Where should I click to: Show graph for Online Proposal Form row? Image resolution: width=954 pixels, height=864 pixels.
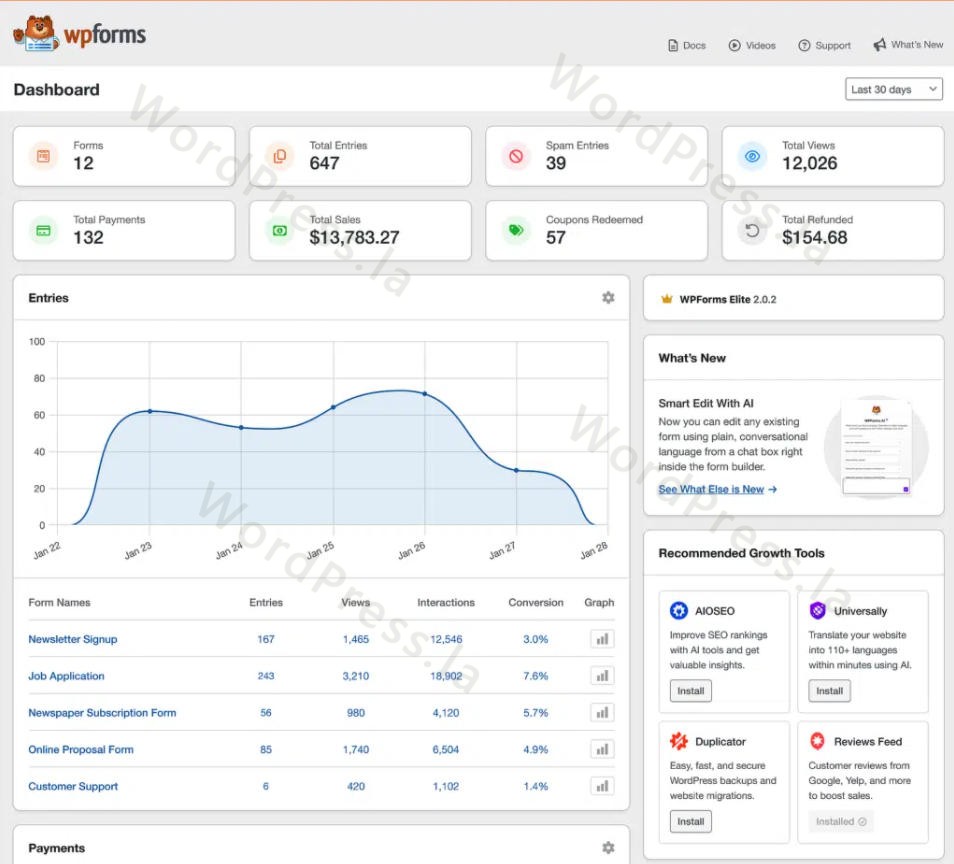click(x=602, y=750)
